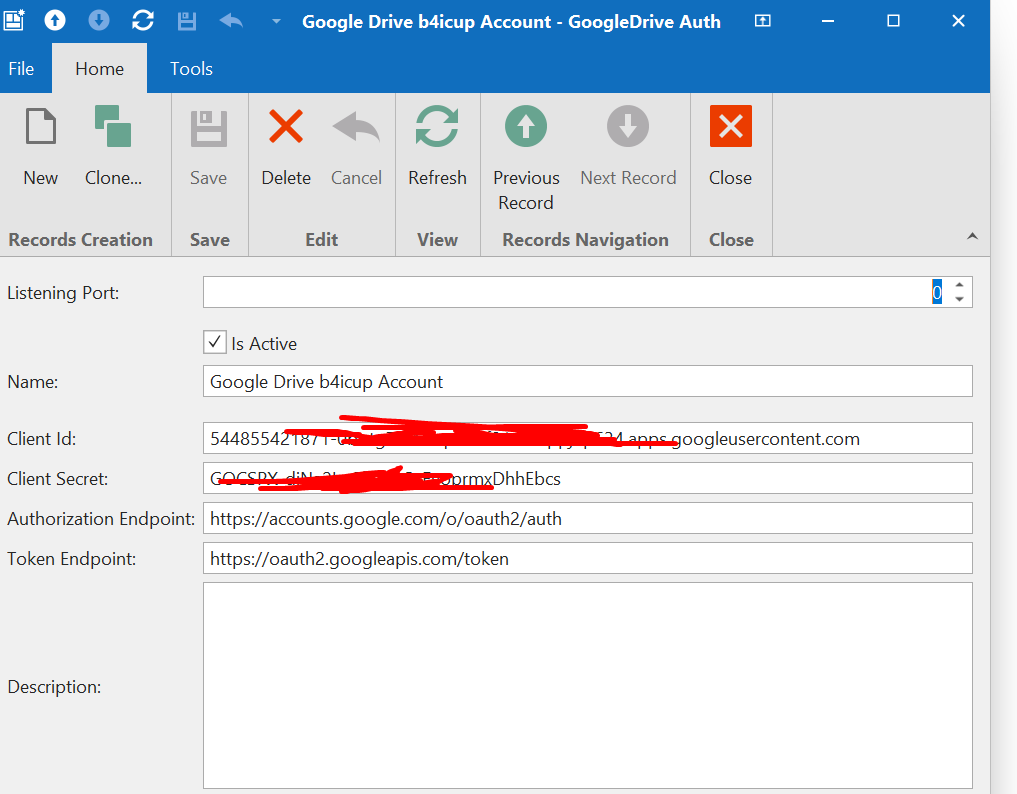Open the quick access toolbar customize dropdown

click(276, 21)
